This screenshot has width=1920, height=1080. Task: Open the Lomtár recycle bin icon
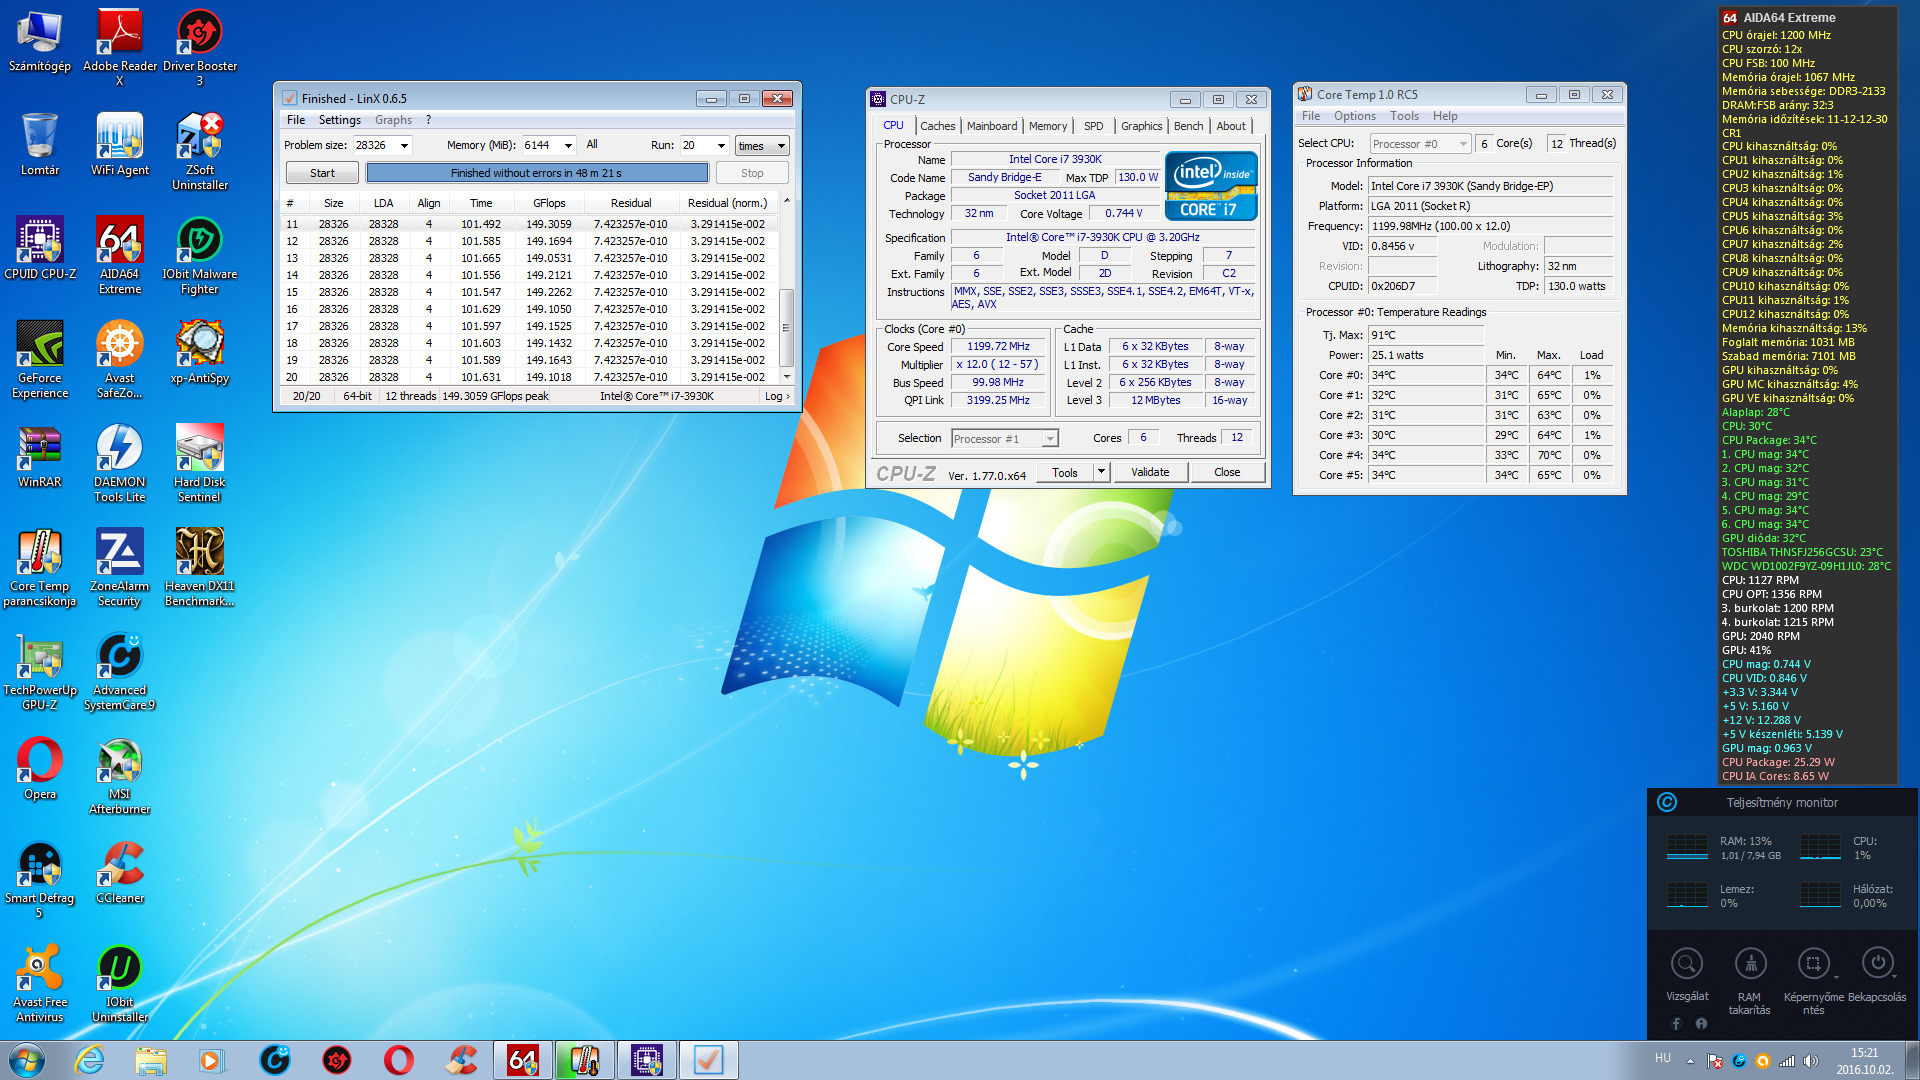point(40,144)
